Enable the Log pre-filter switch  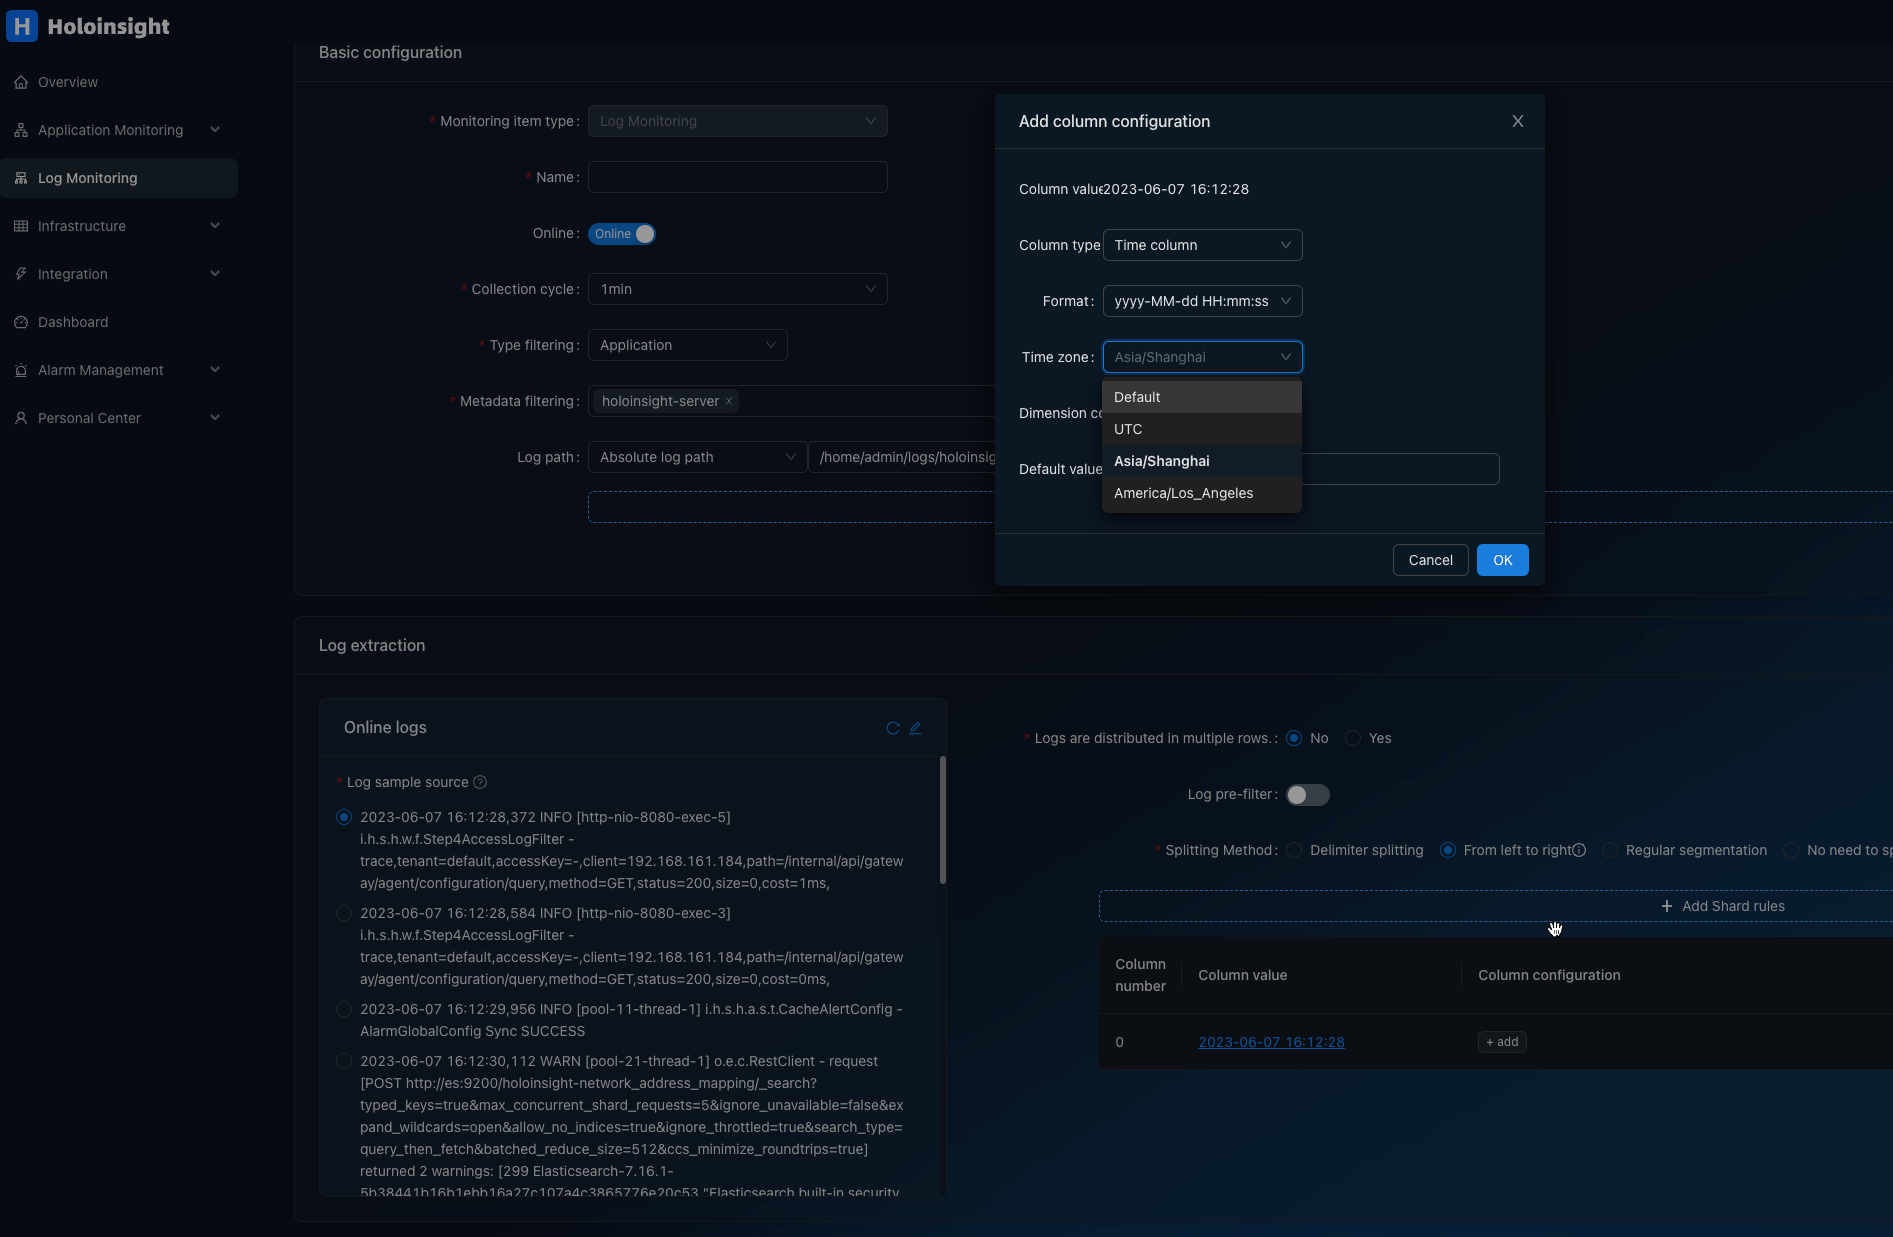1308,795
